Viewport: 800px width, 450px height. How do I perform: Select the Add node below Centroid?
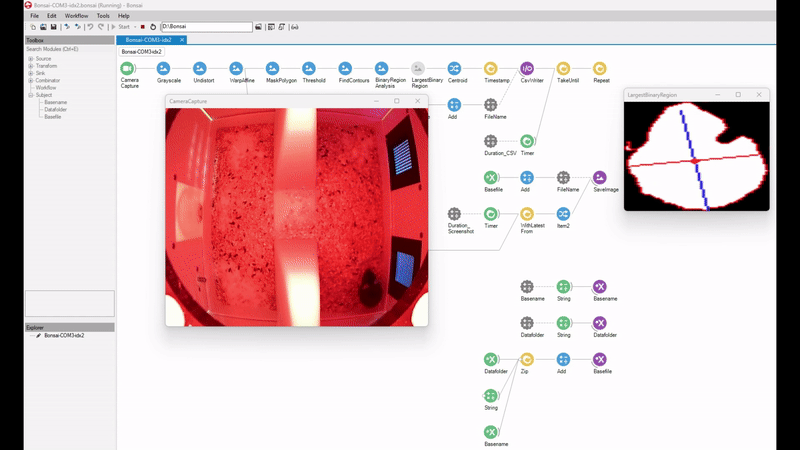click(x=454, y=105)
